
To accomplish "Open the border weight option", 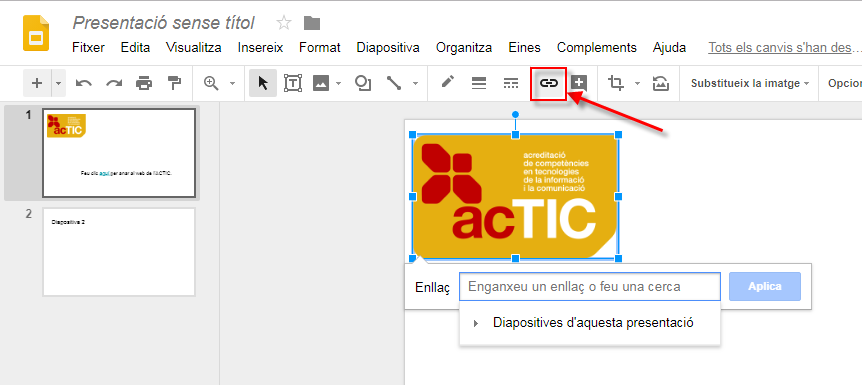I will 479,83.
